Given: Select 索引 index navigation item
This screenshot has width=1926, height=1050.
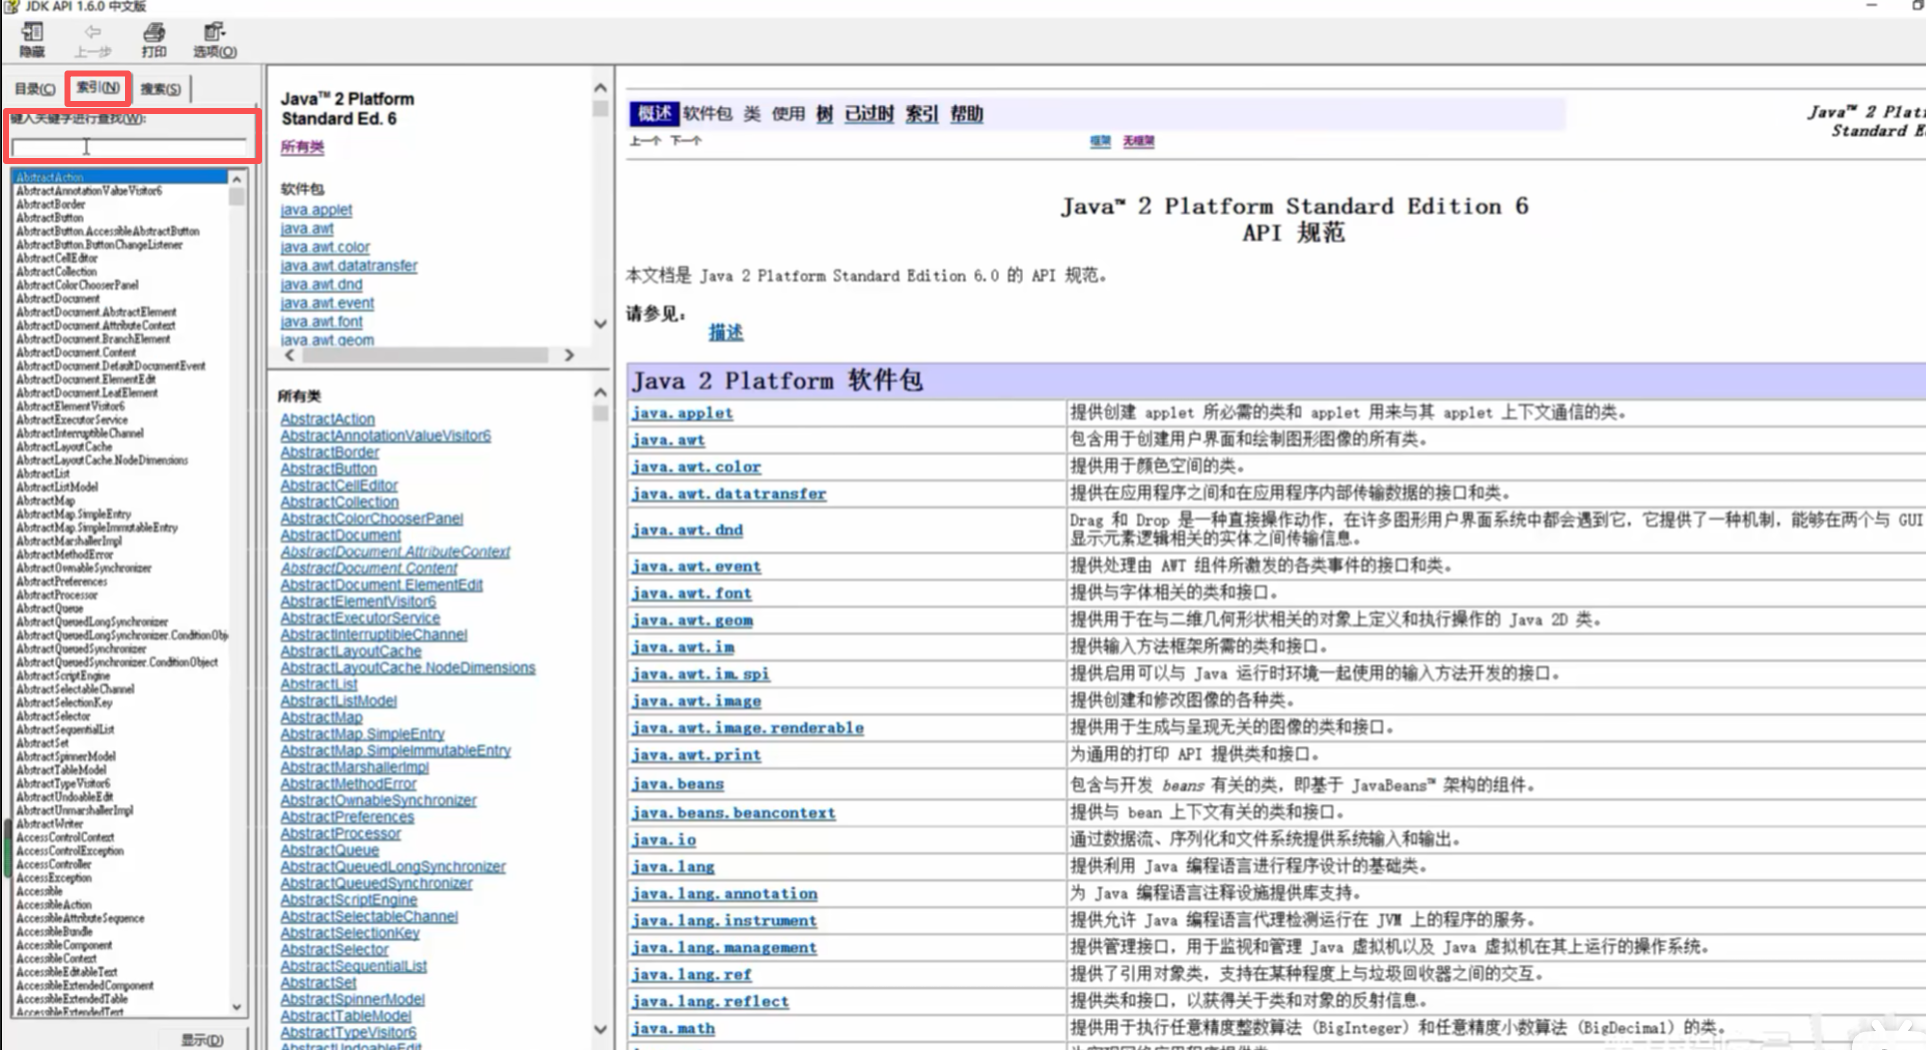Looking at the screenshot, I should click(921, 114).
